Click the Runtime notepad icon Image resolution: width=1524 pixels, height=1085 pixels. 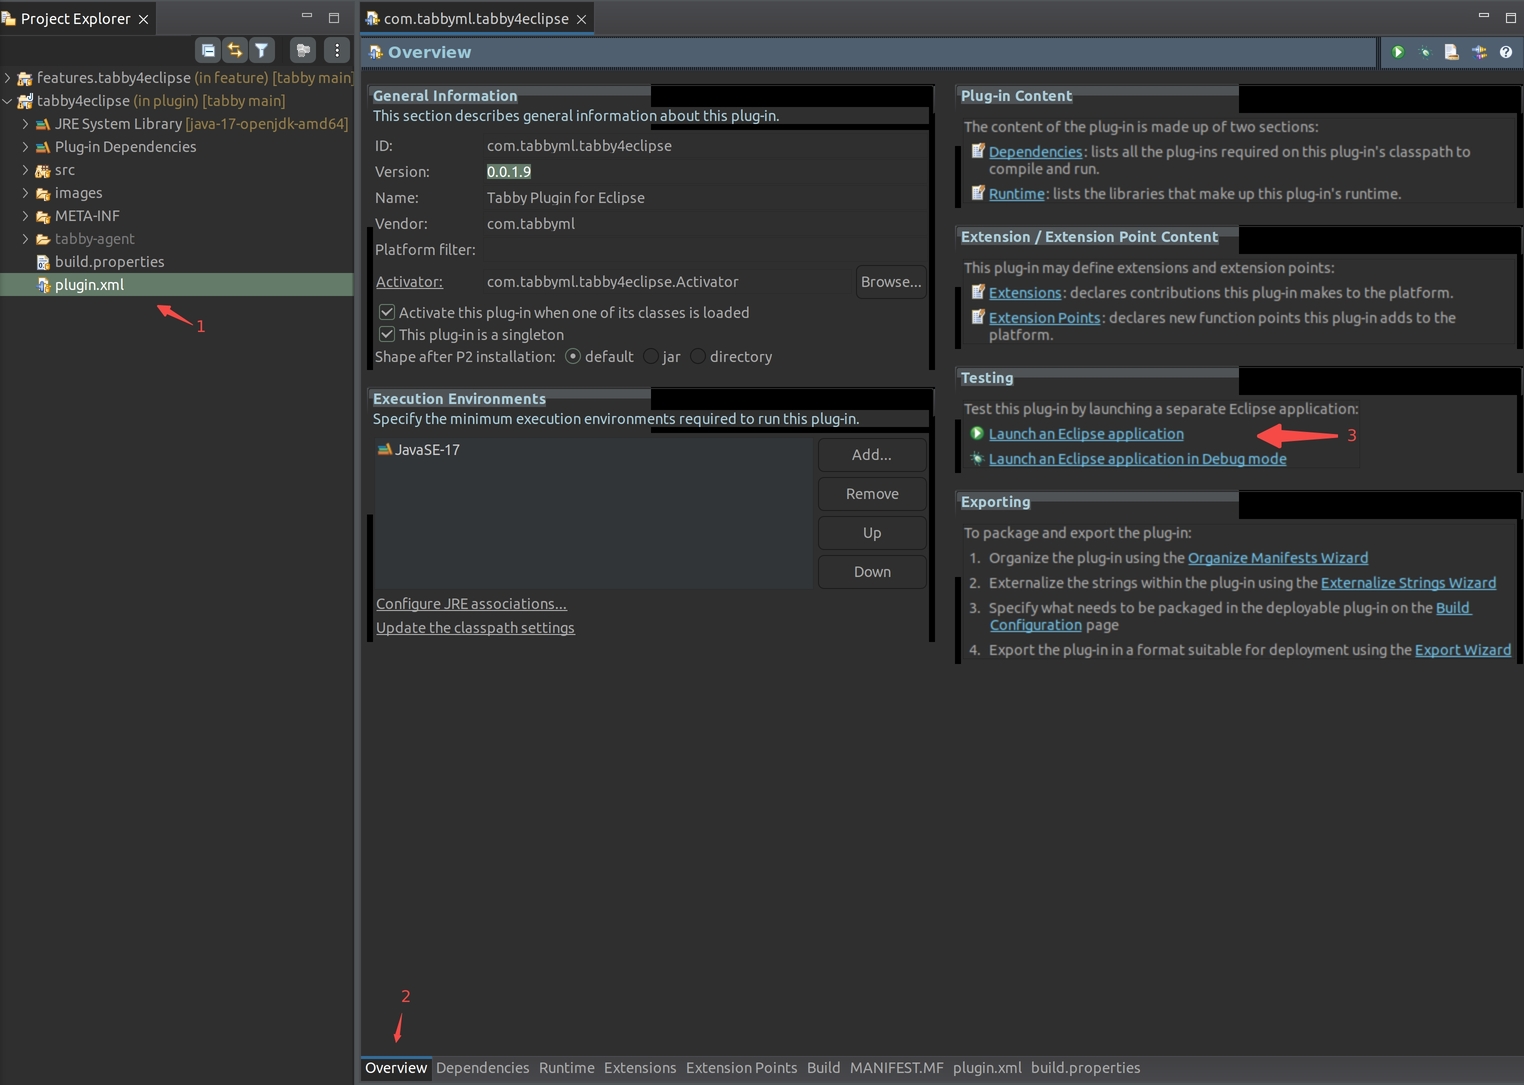coord(978,193)
